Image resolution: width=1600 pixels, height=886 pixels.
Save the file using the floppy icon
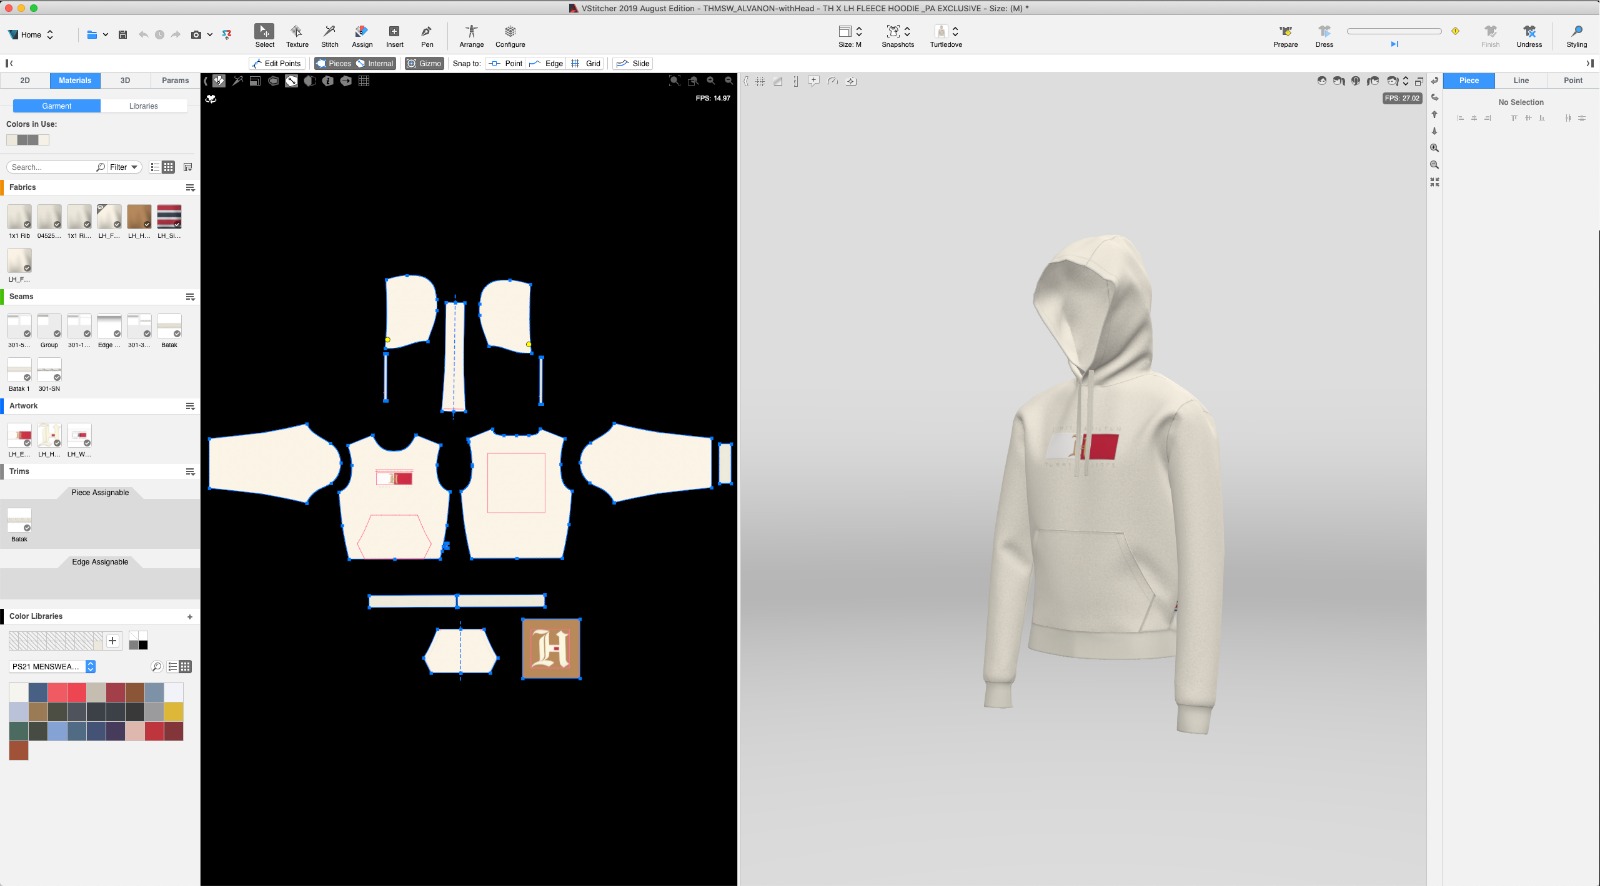(x=123, y=35)
